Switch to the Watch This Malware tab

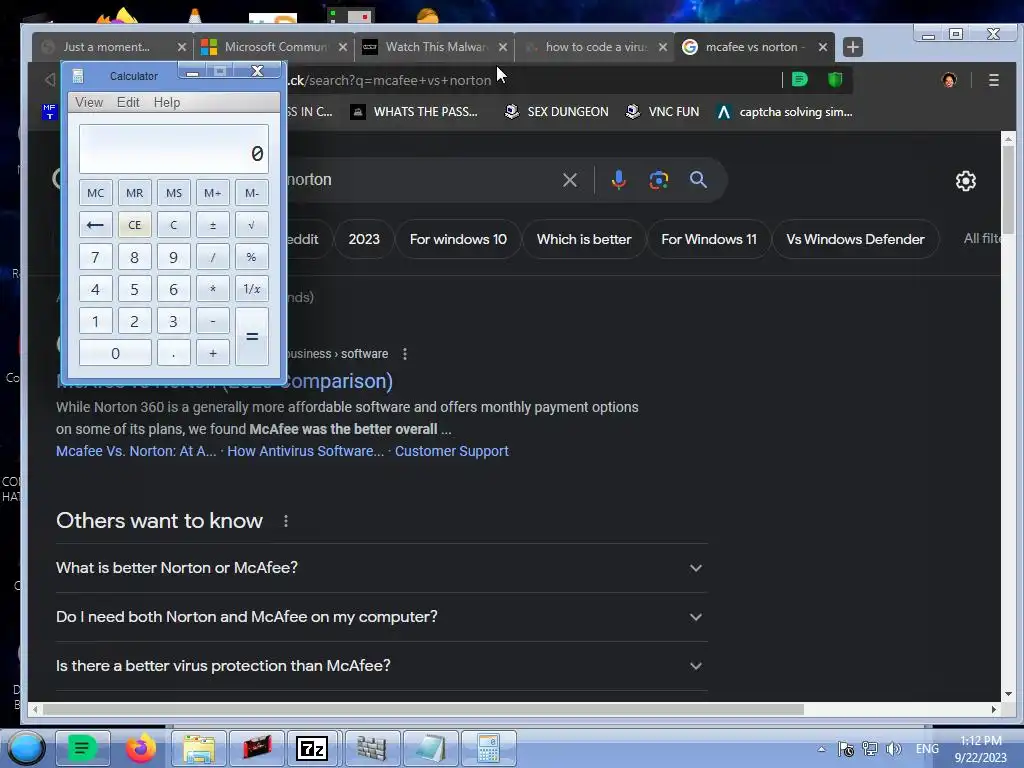pos(435,47)
